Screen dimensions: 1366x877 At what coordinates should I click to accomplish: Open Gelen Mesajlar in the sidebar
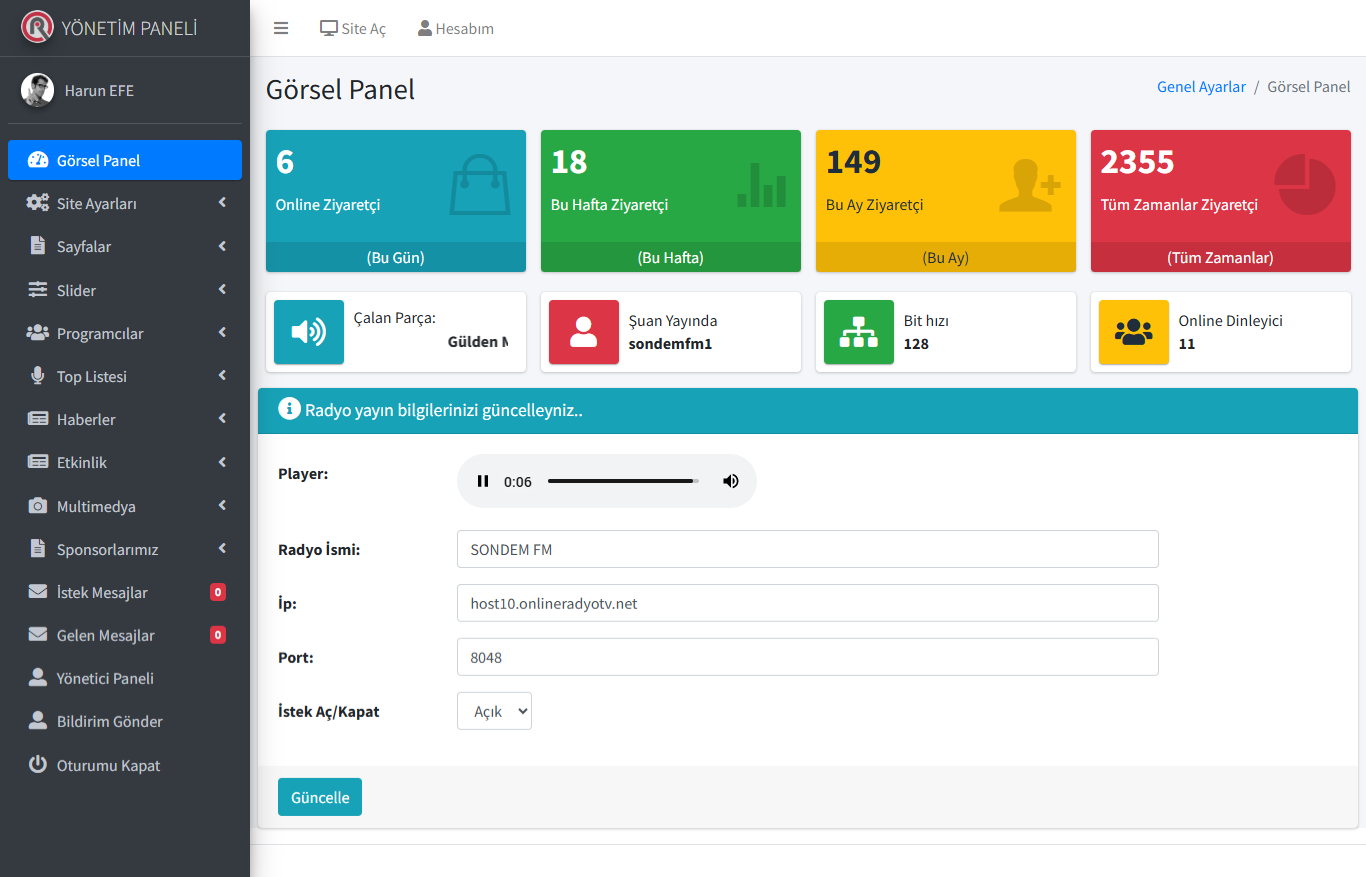click(x=105, y=635)
